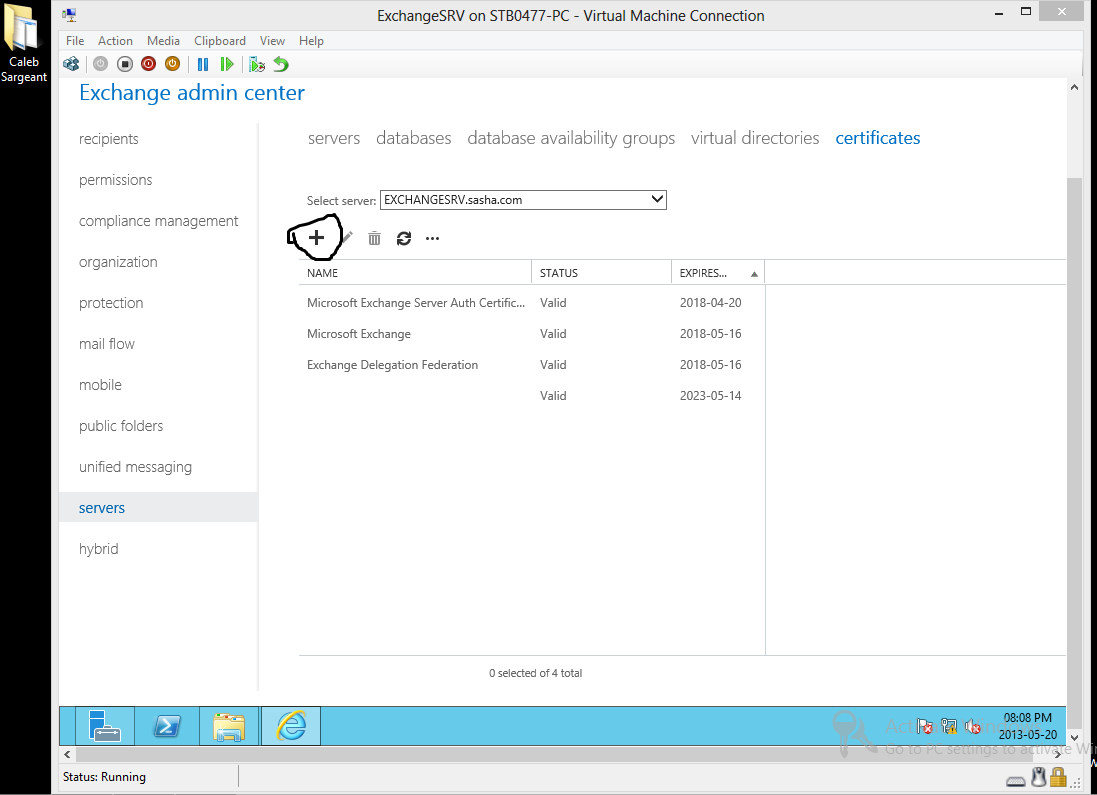This screenshot has height=795, width=1097.
Task: Open the Media menu
Action: pos(163,41)
